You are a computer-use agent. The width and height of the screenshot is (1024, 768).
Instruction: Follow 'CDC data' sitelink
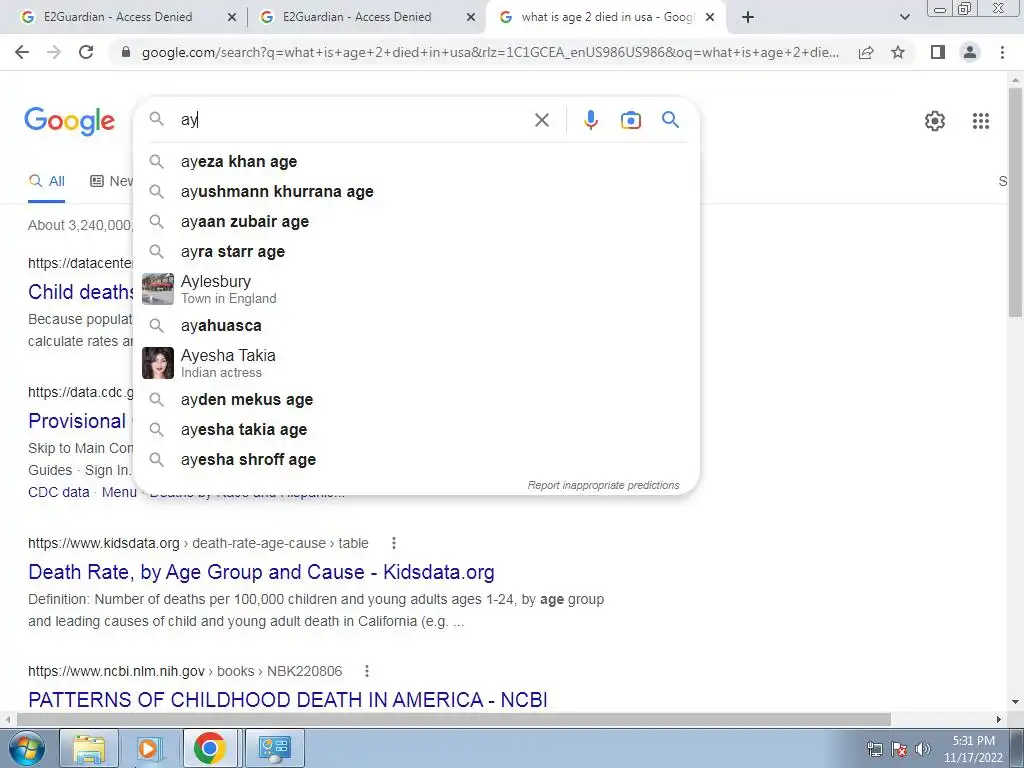(x=59, y=492)
